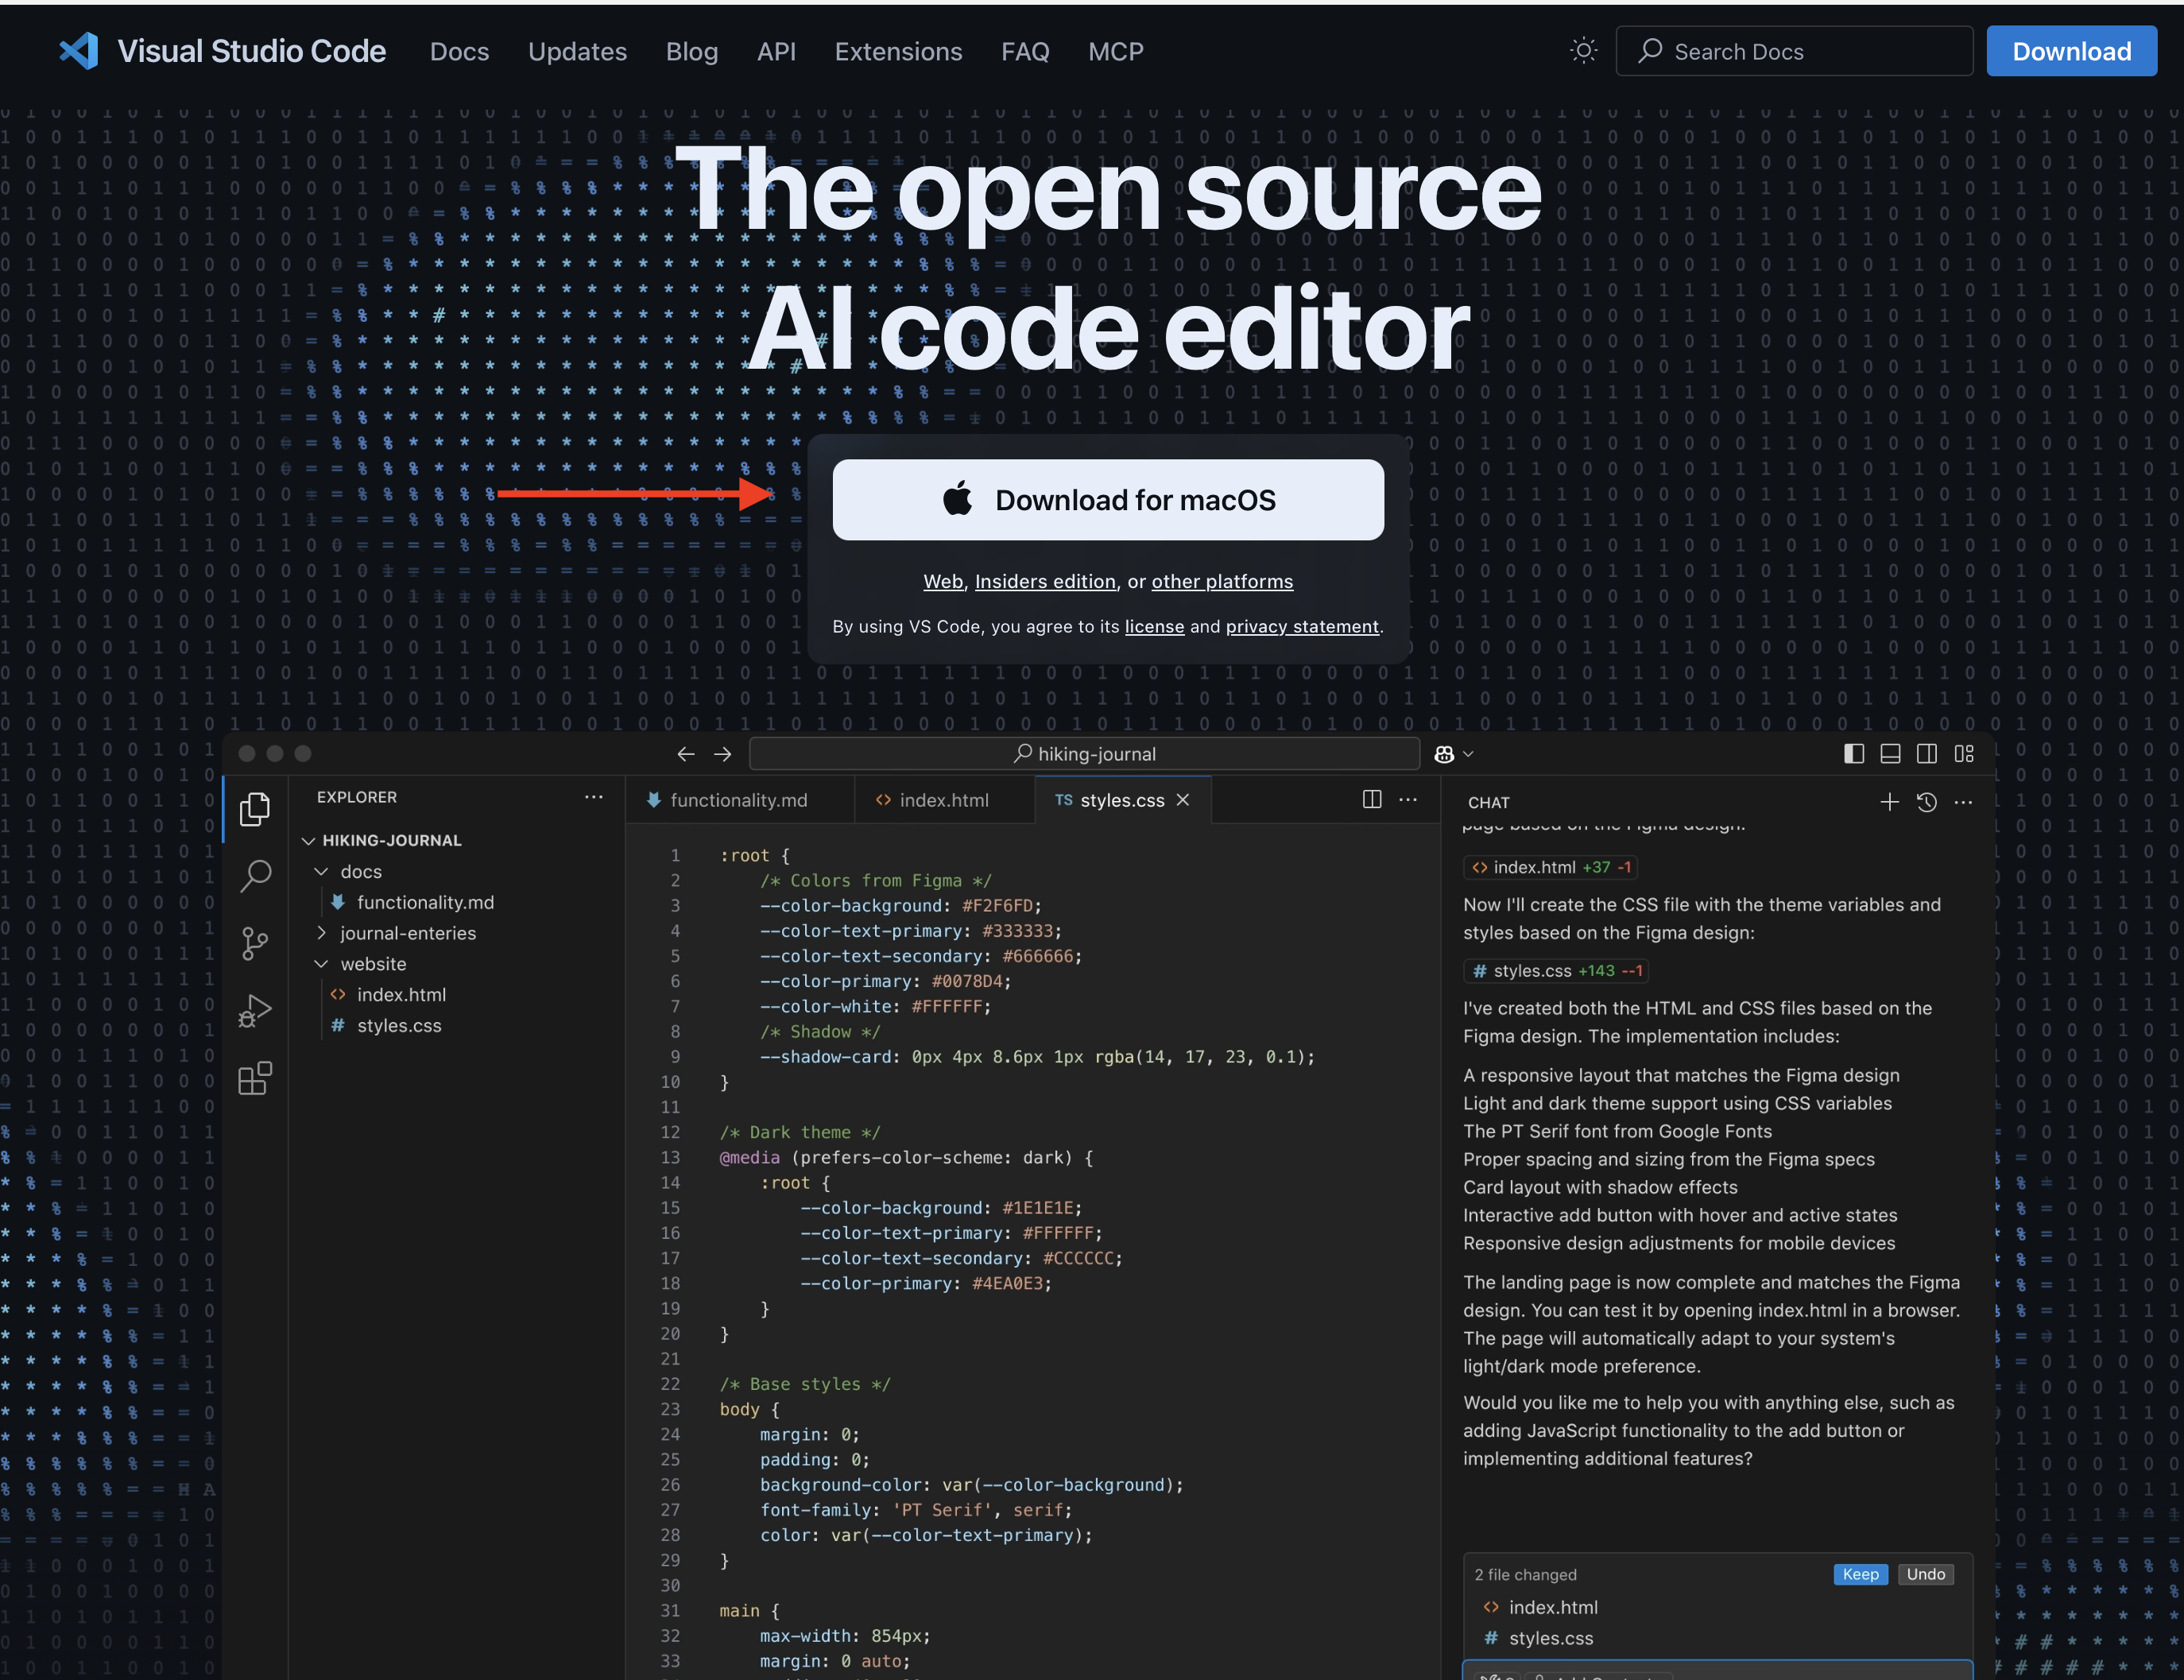This screenshot has height=1680, width=2184.
Task: Open editor more actions ellipsis
Action: 1408,799
